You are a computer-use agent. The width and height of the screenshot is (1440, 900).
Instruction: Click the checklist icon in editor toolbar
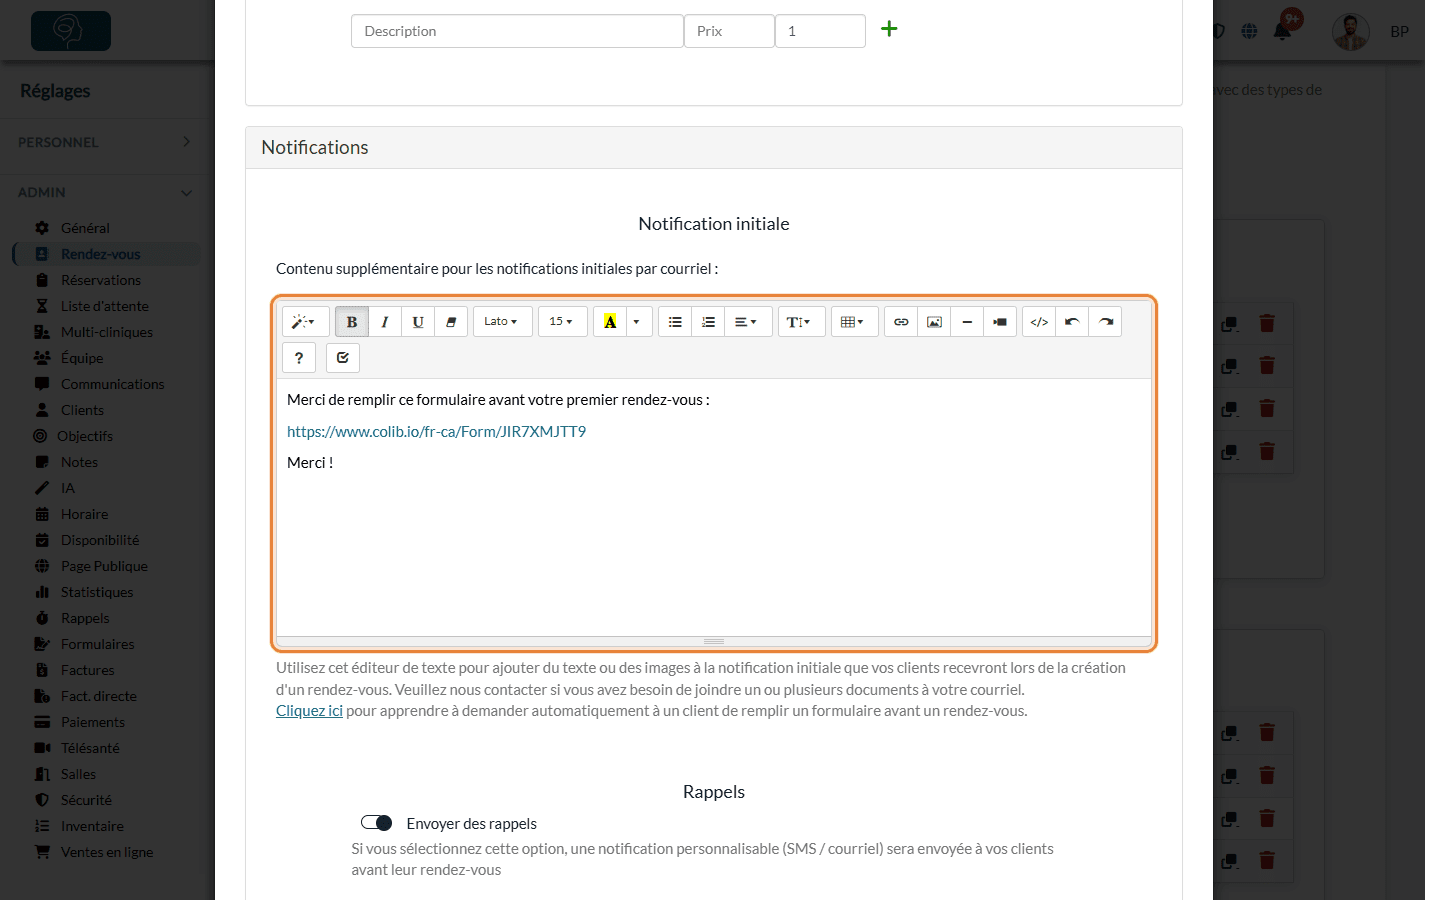coord(343,358)
